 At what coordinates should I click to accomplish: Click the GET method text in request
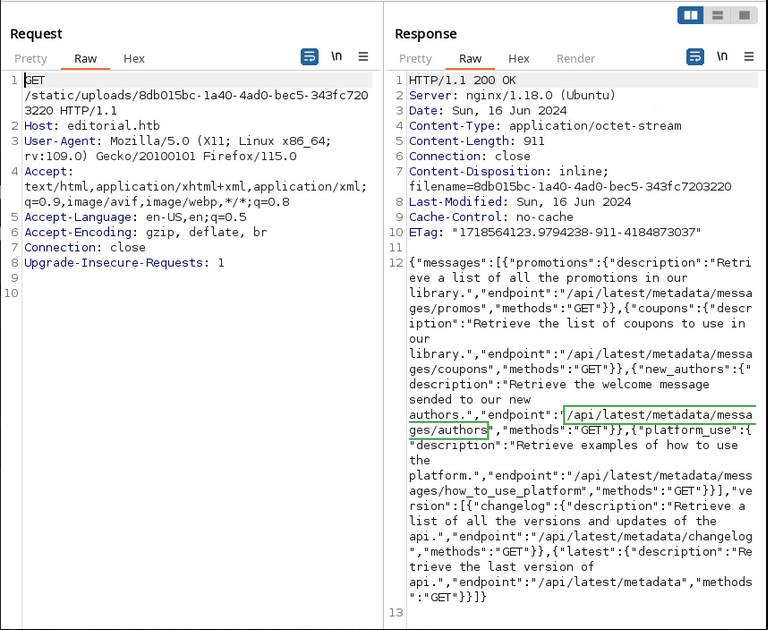[x=35, y=80]
